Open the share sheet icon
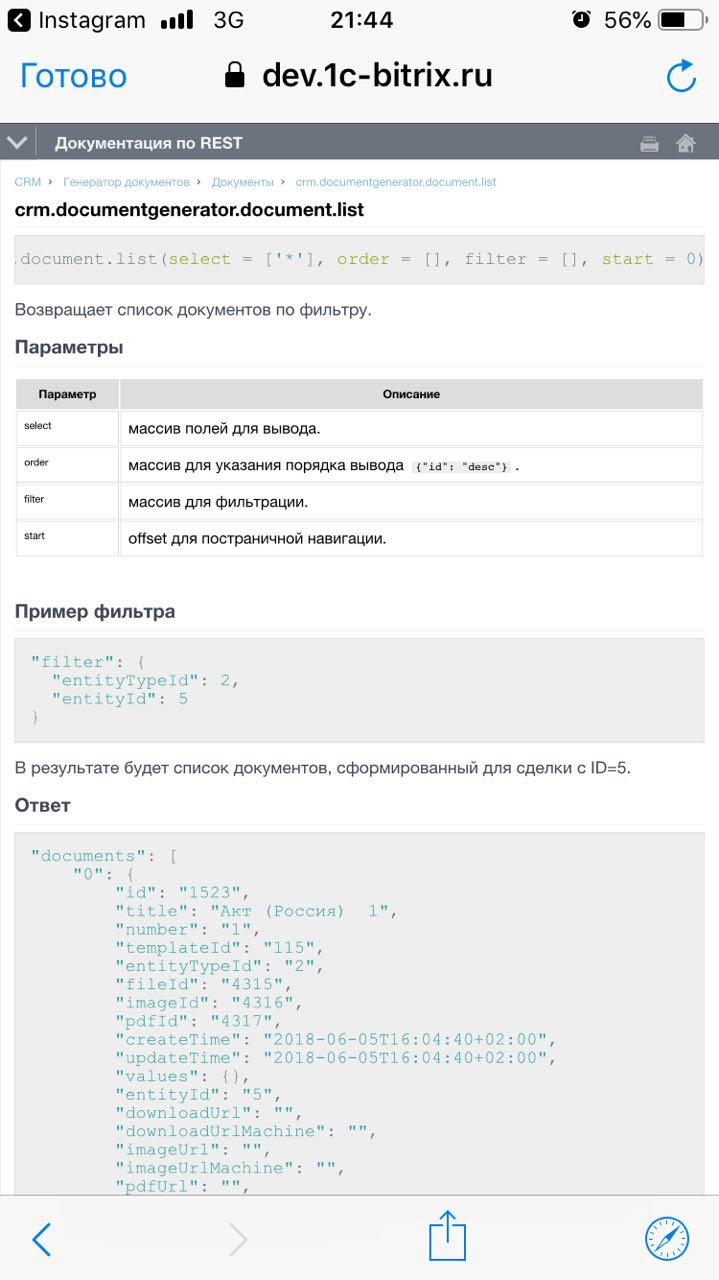 (x=447, y=1236)
